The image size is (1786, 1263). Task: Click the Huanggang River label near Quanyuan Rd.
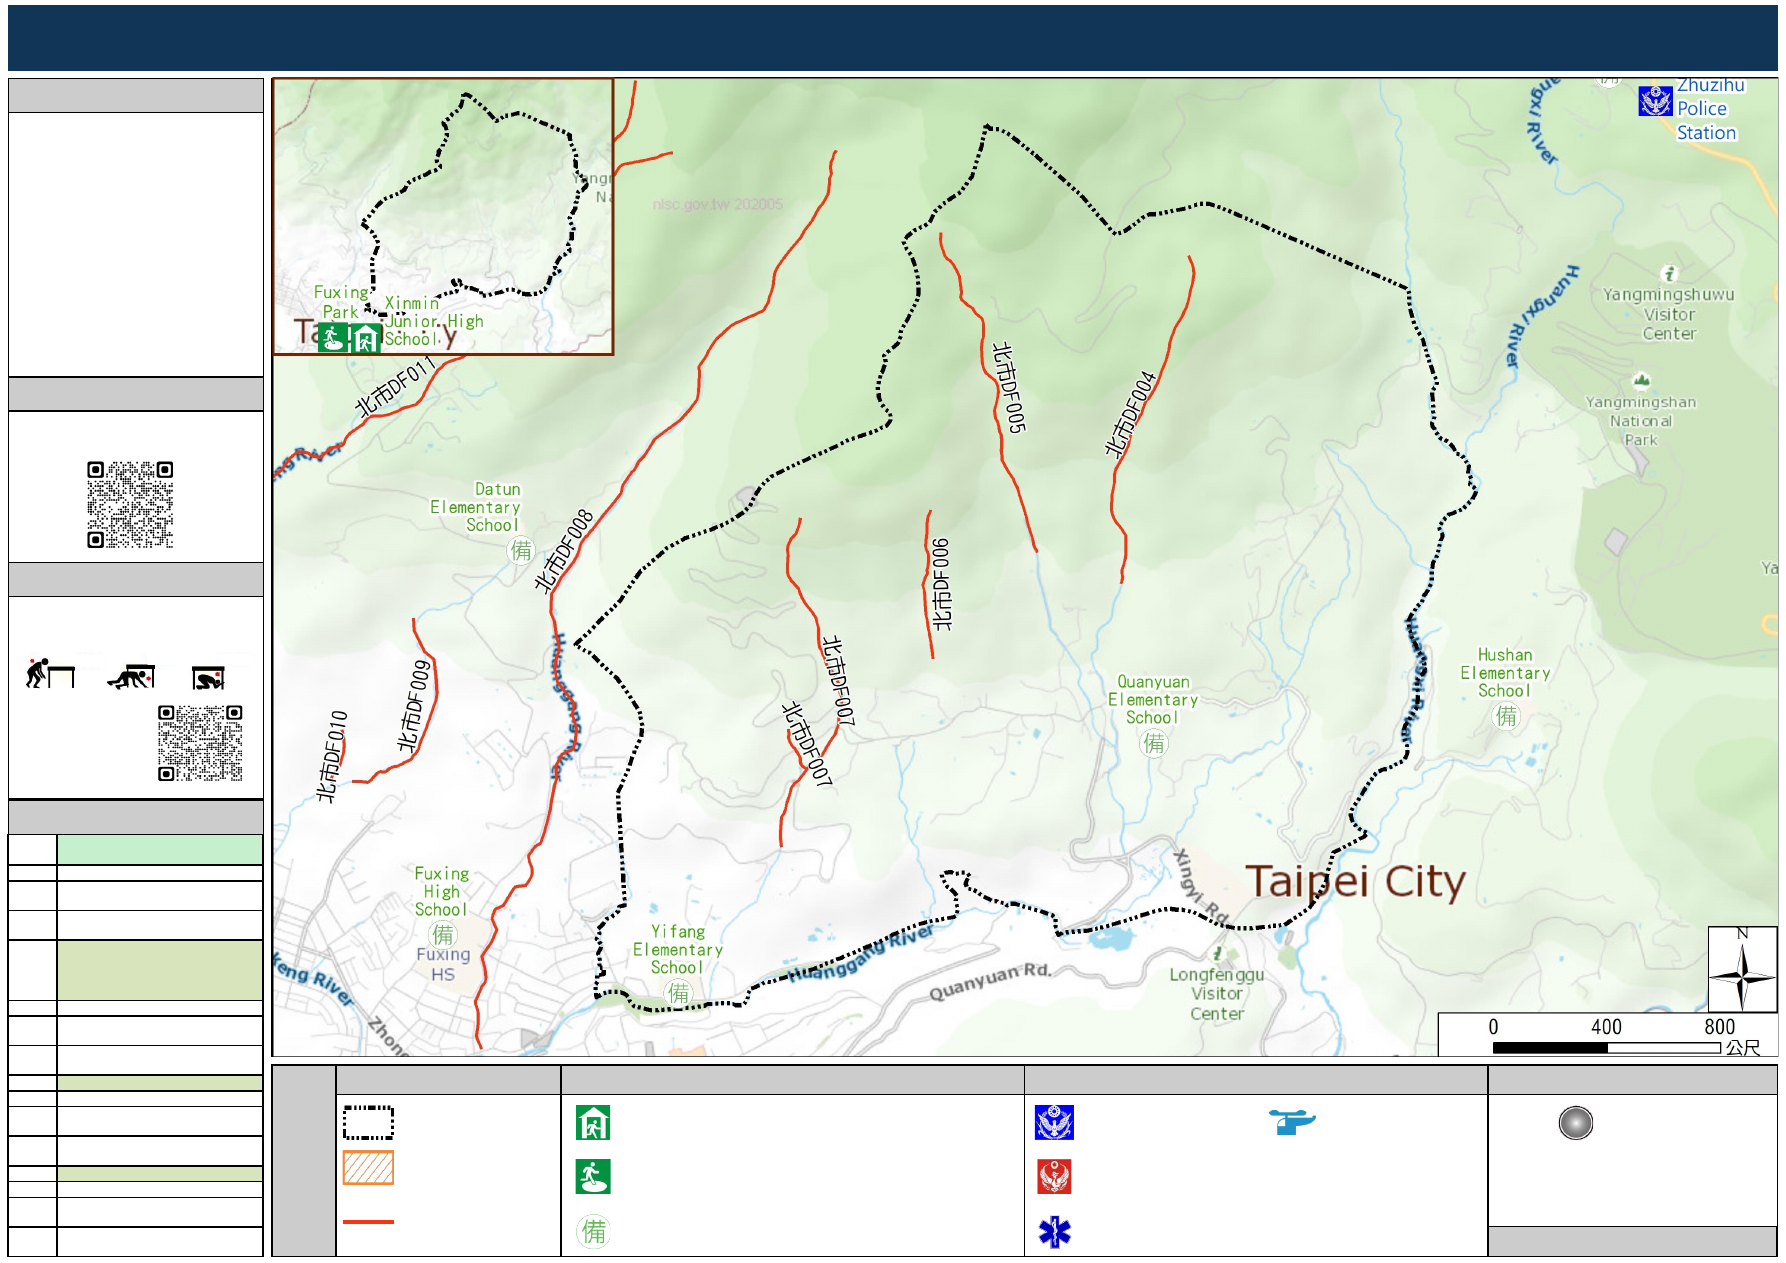click(862, 953)
